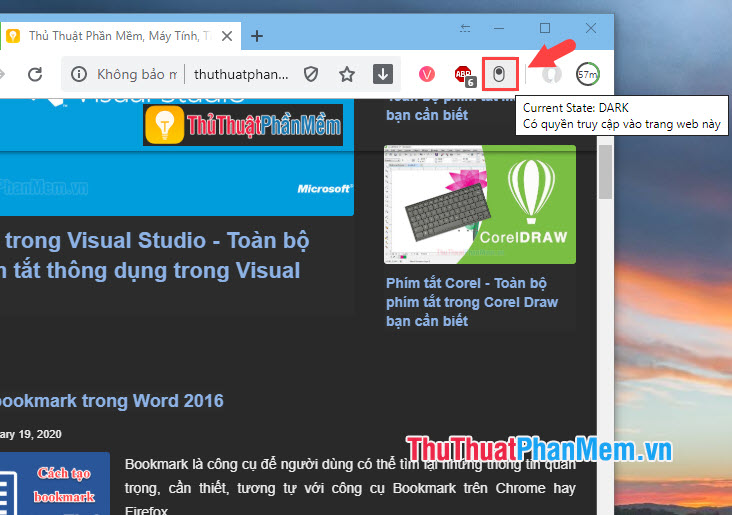Bookmark this page with the star icon
Viewport: 732px width, 515px height.
pos(347,74)
